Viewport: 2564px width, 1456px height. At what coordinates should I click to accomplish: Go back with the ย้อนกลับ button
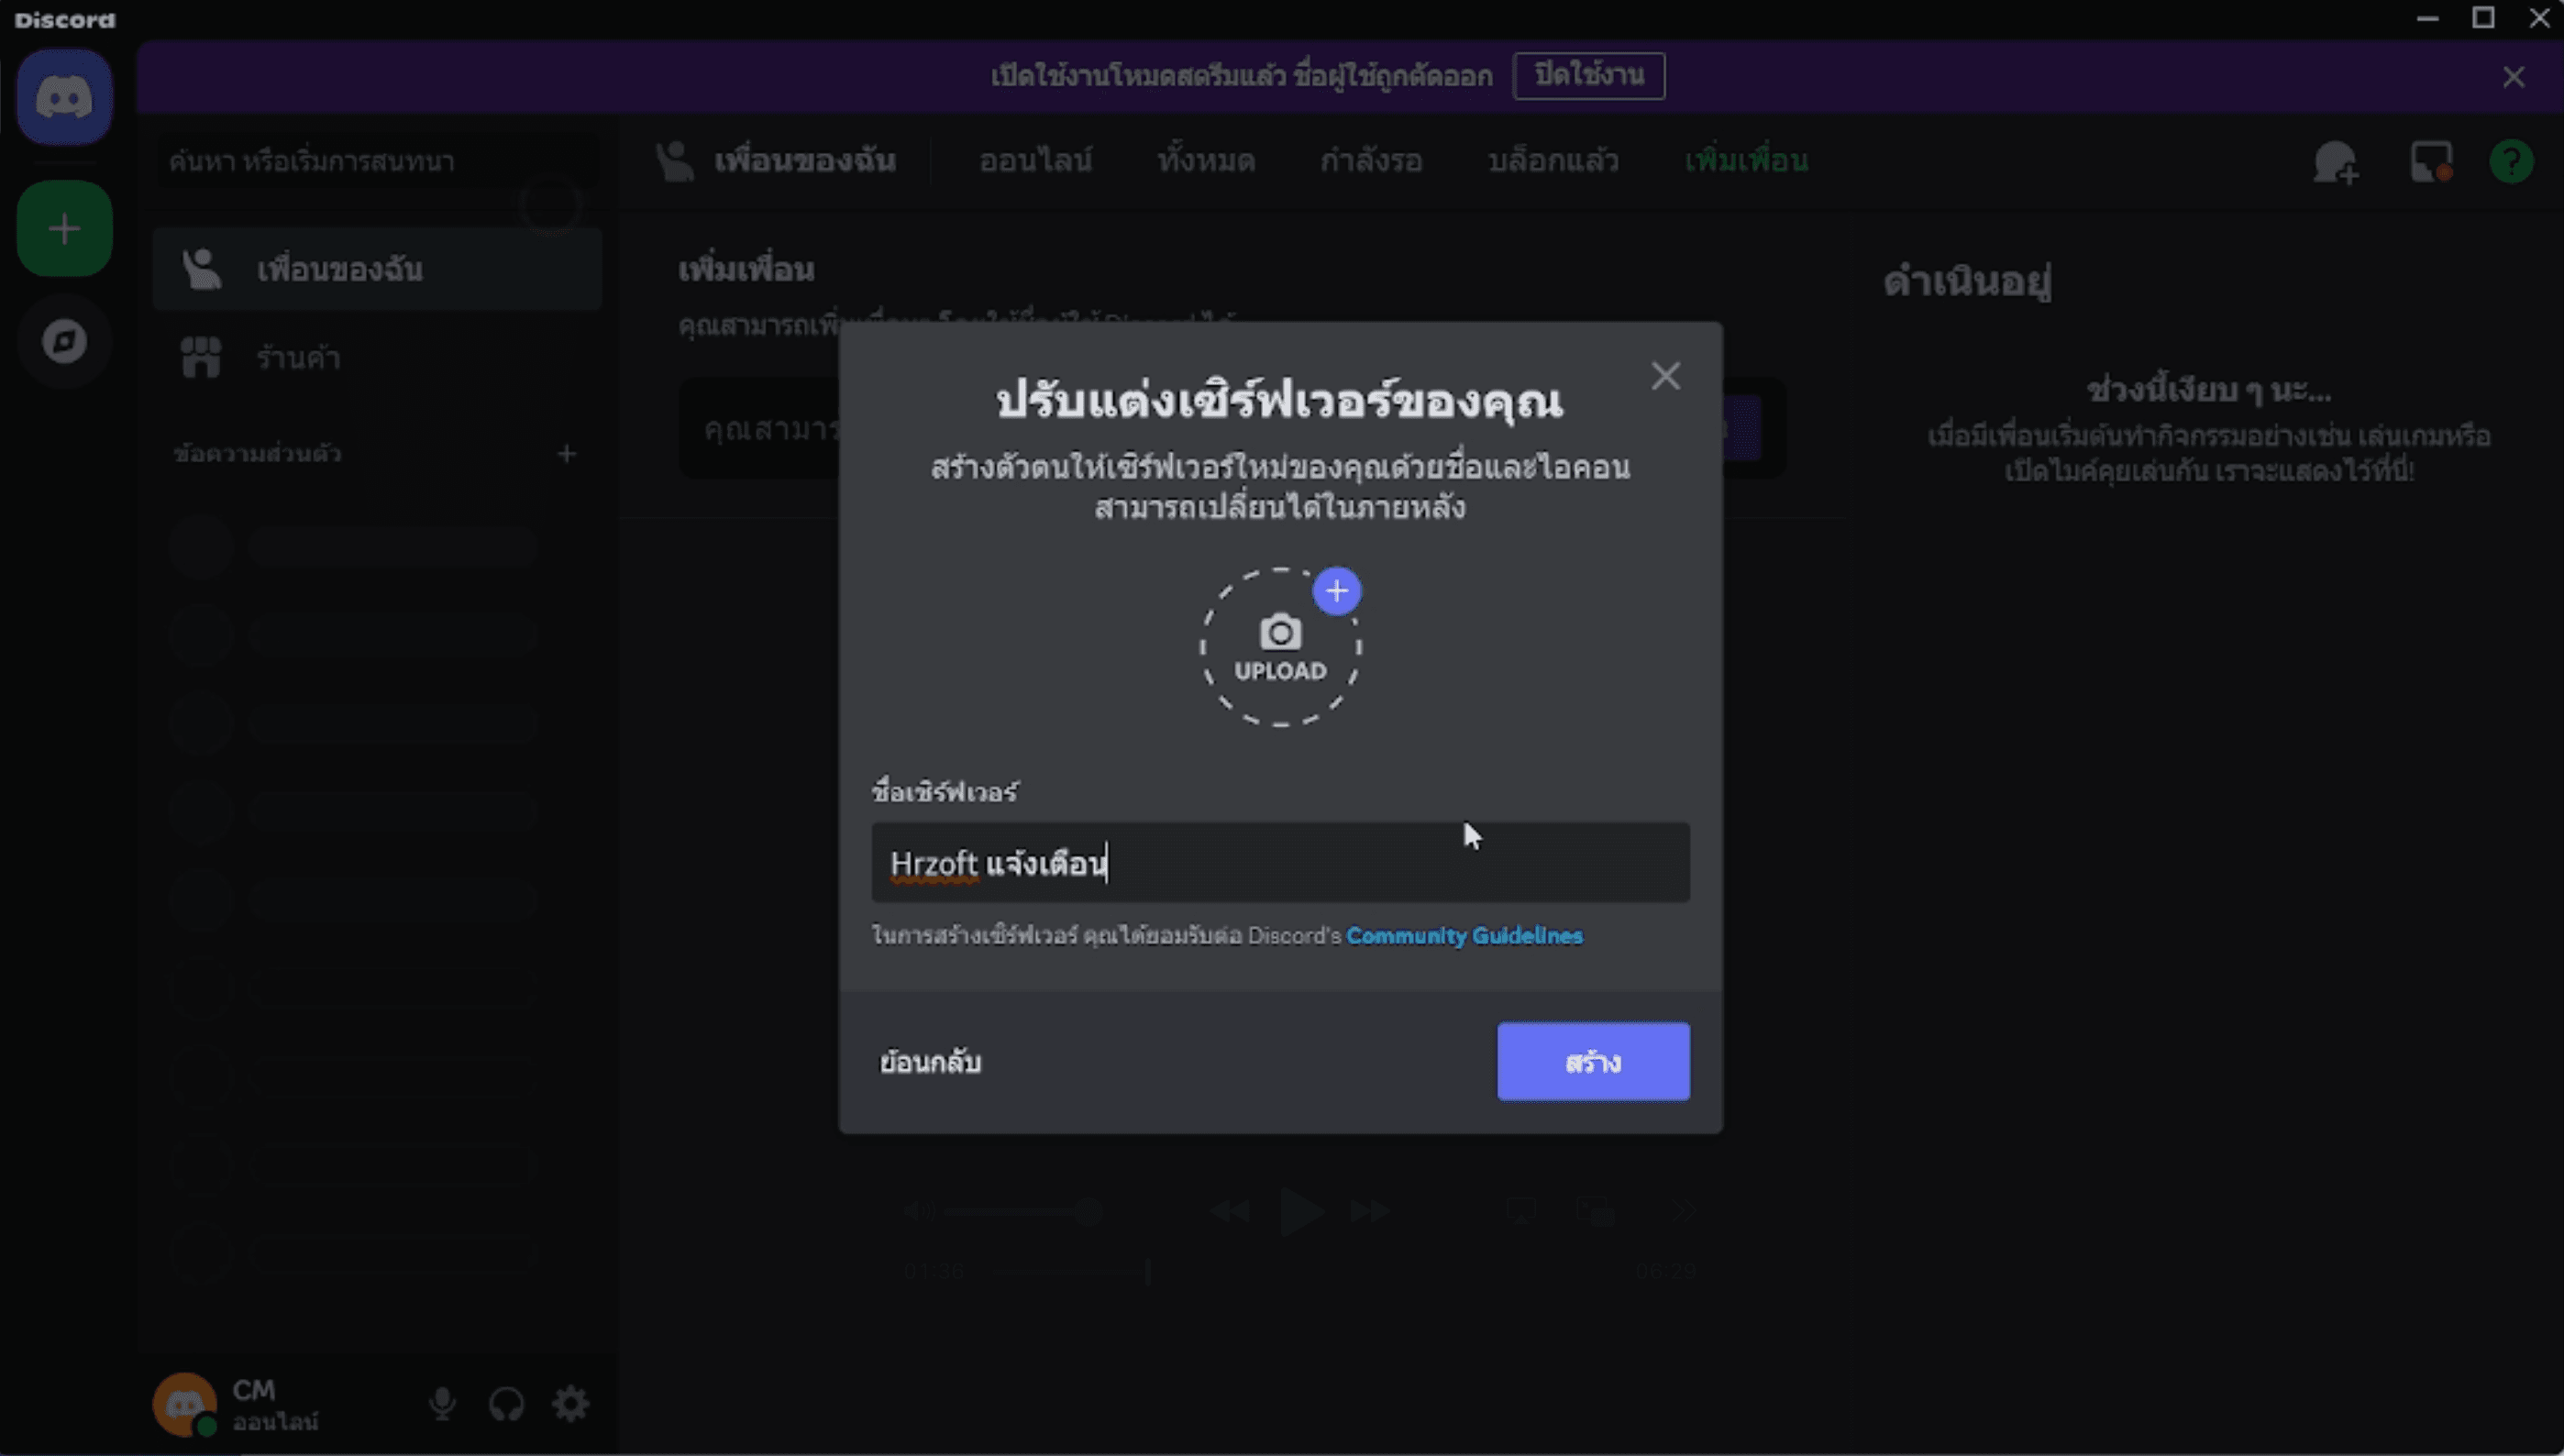pos(933,1061)
